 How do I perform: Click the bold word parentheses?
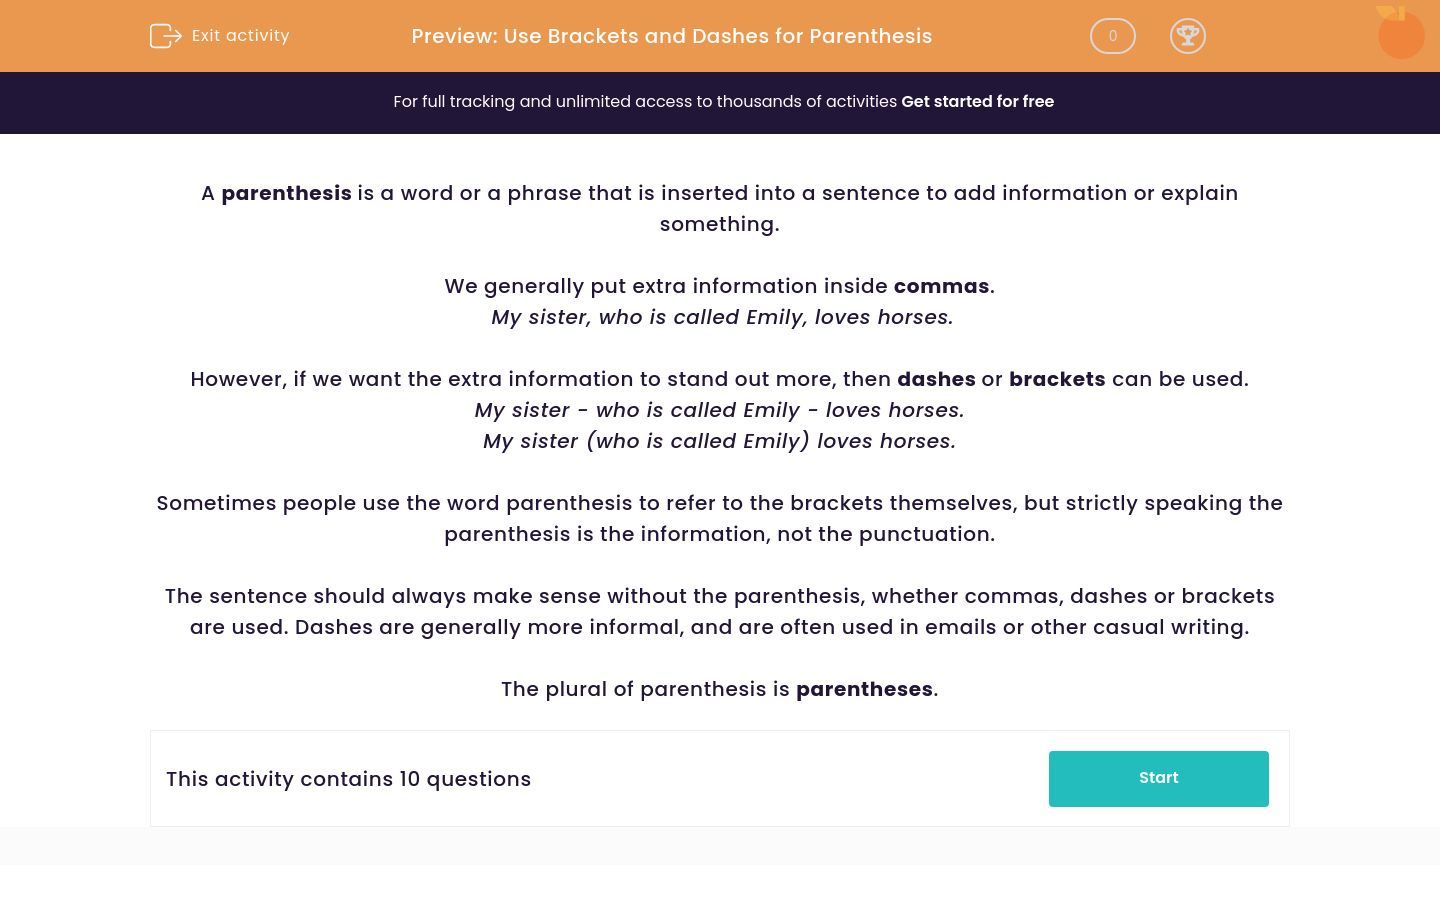(x=864, y=689)
